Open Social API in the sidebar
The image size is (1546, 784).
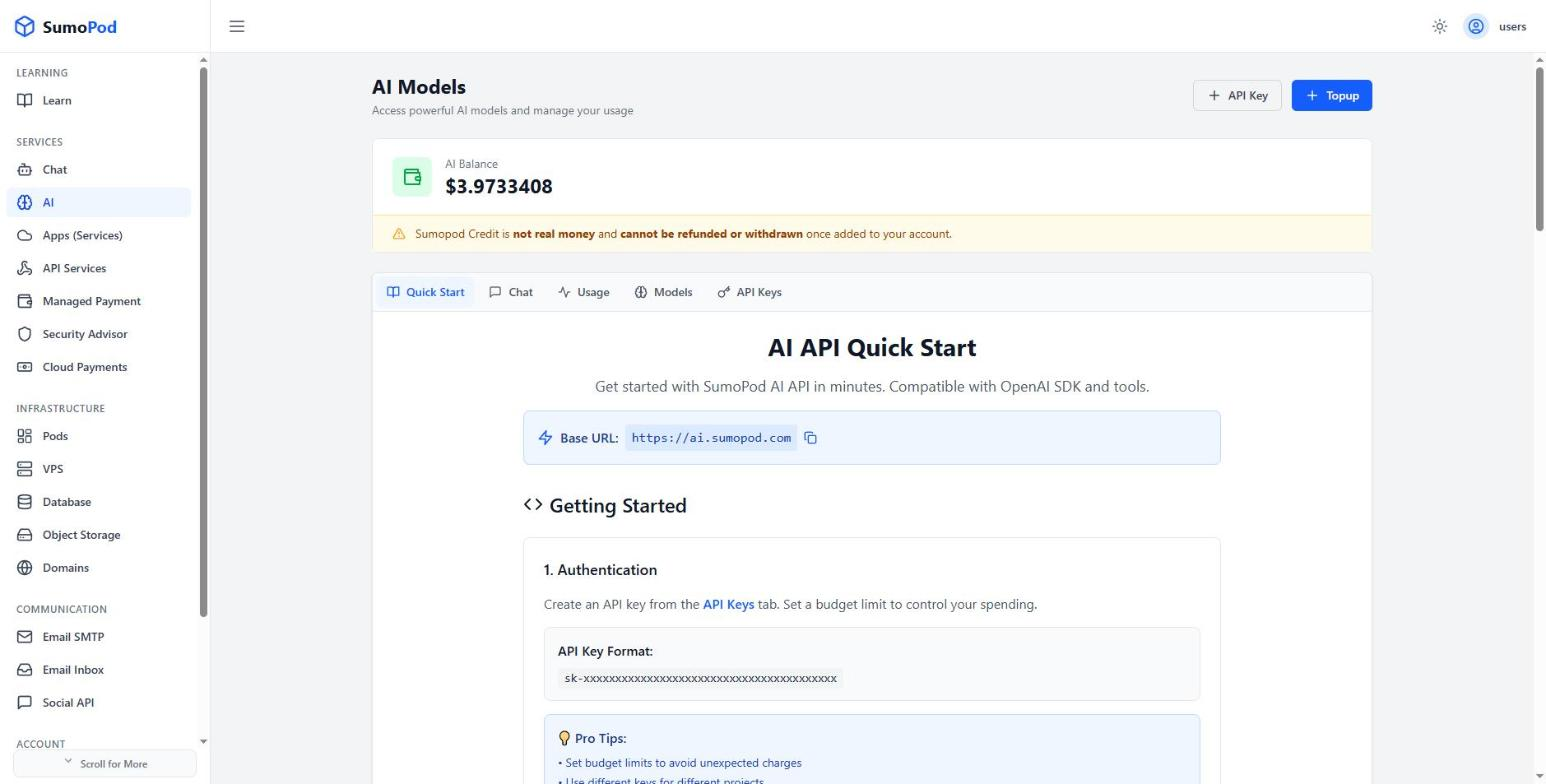point(99,703)
